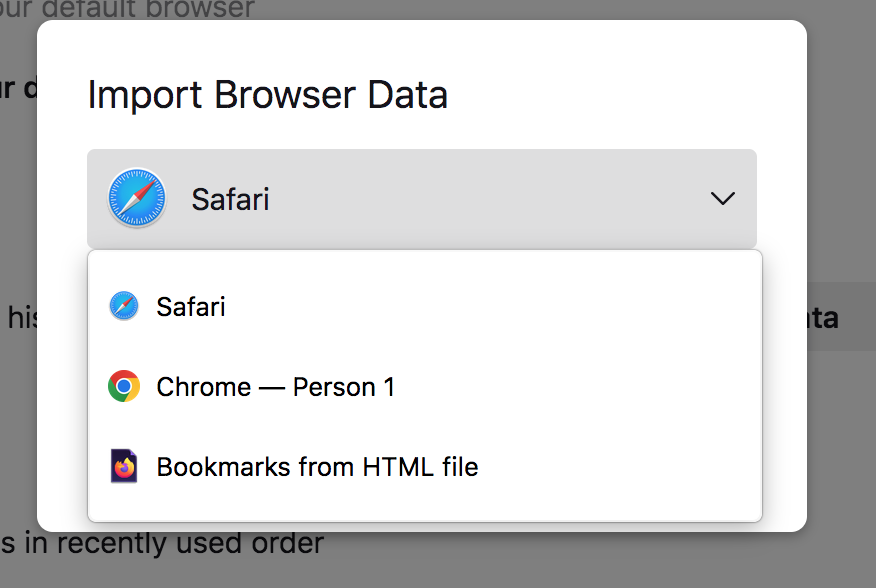Click the word "Data" in dialog title
The width and height of the screenshot is (876, 588).
click(406, 95)
